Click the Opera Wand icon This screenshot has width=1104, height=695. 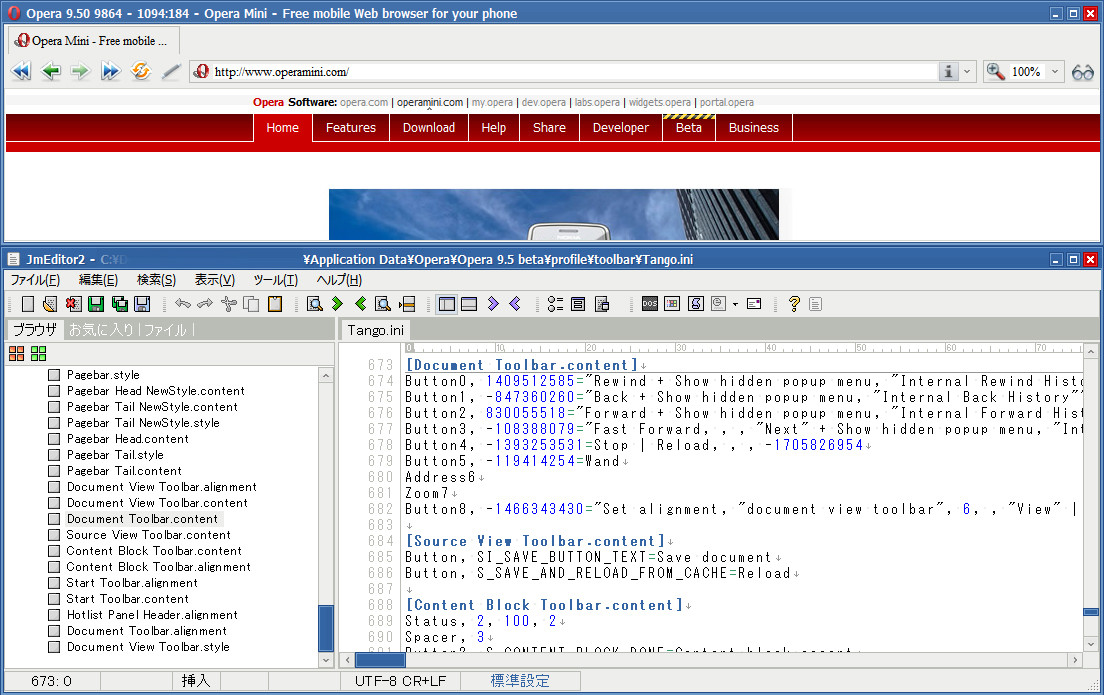point(171,71)
